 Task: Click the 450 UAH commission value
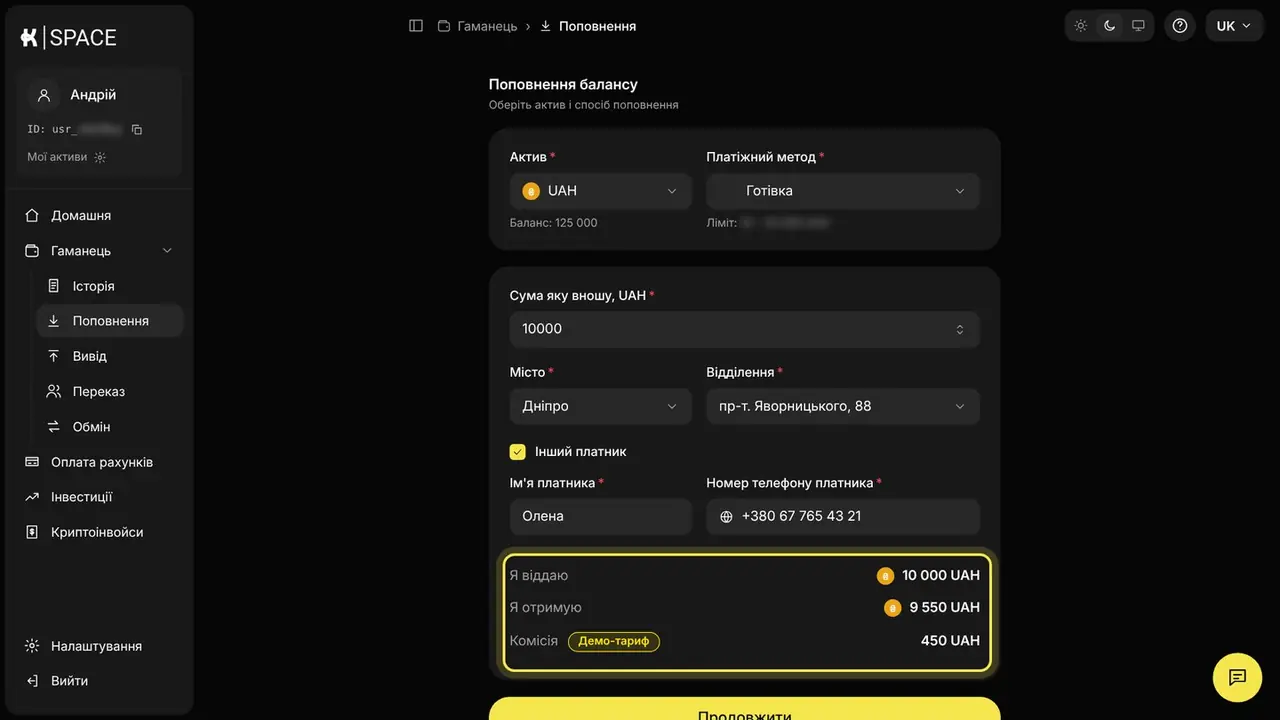950,640
